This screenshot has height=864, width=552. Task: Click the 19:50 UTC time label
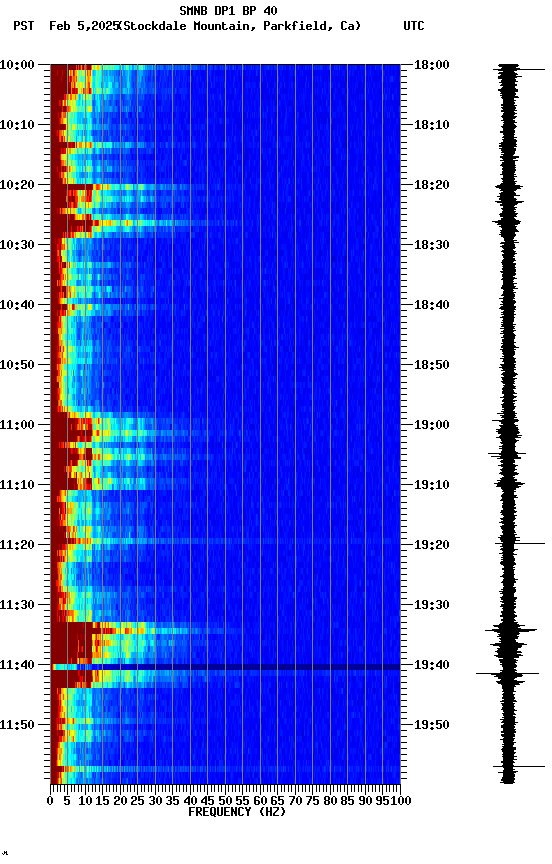pyautogui.click(x=432, y=725)
